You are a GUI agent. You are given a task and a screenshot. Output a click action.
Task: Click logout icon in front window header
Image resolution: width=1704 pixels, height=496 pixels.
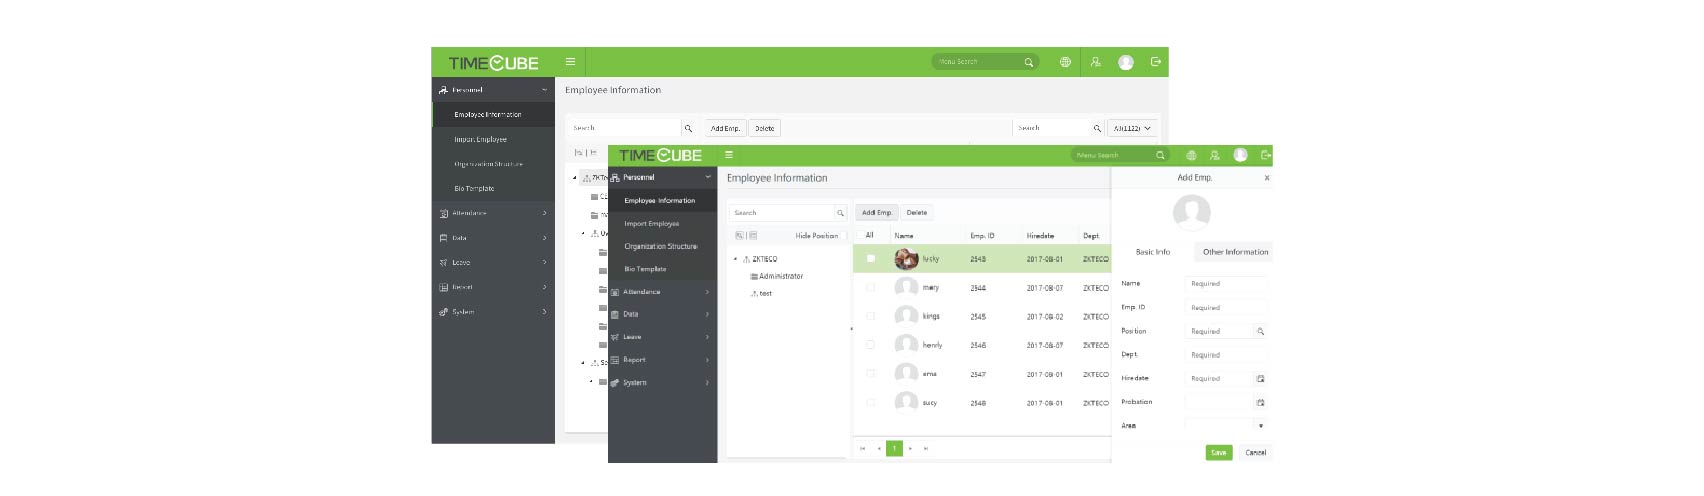pos(1265,155)
